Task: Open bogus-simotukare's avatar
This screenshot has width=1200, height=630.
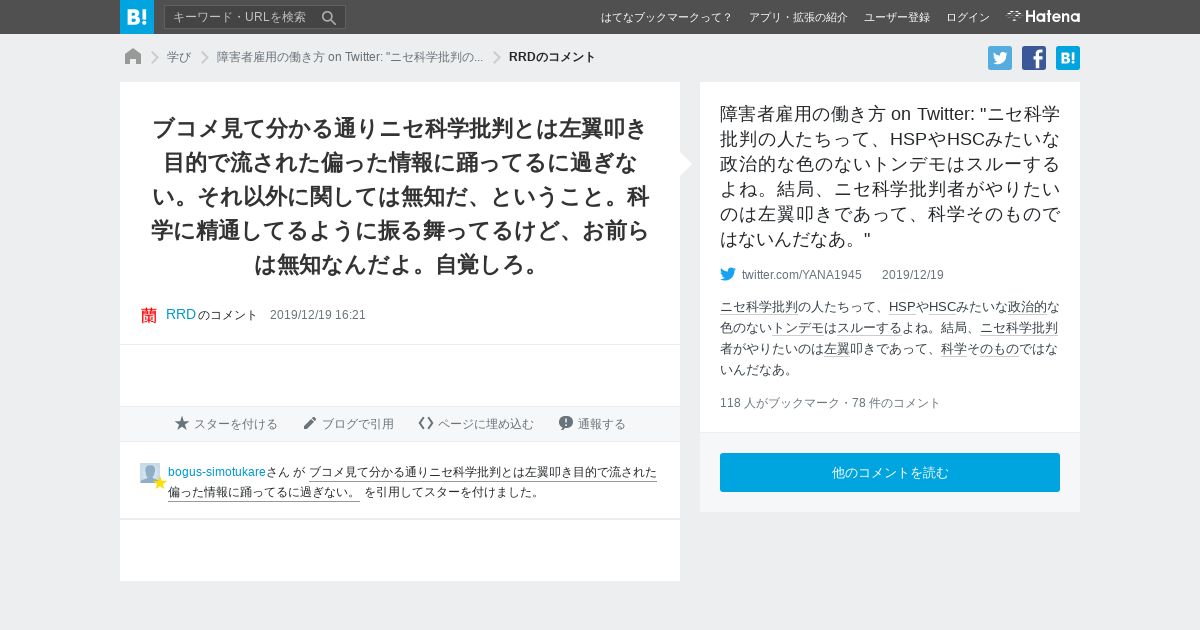Action: 150,473
